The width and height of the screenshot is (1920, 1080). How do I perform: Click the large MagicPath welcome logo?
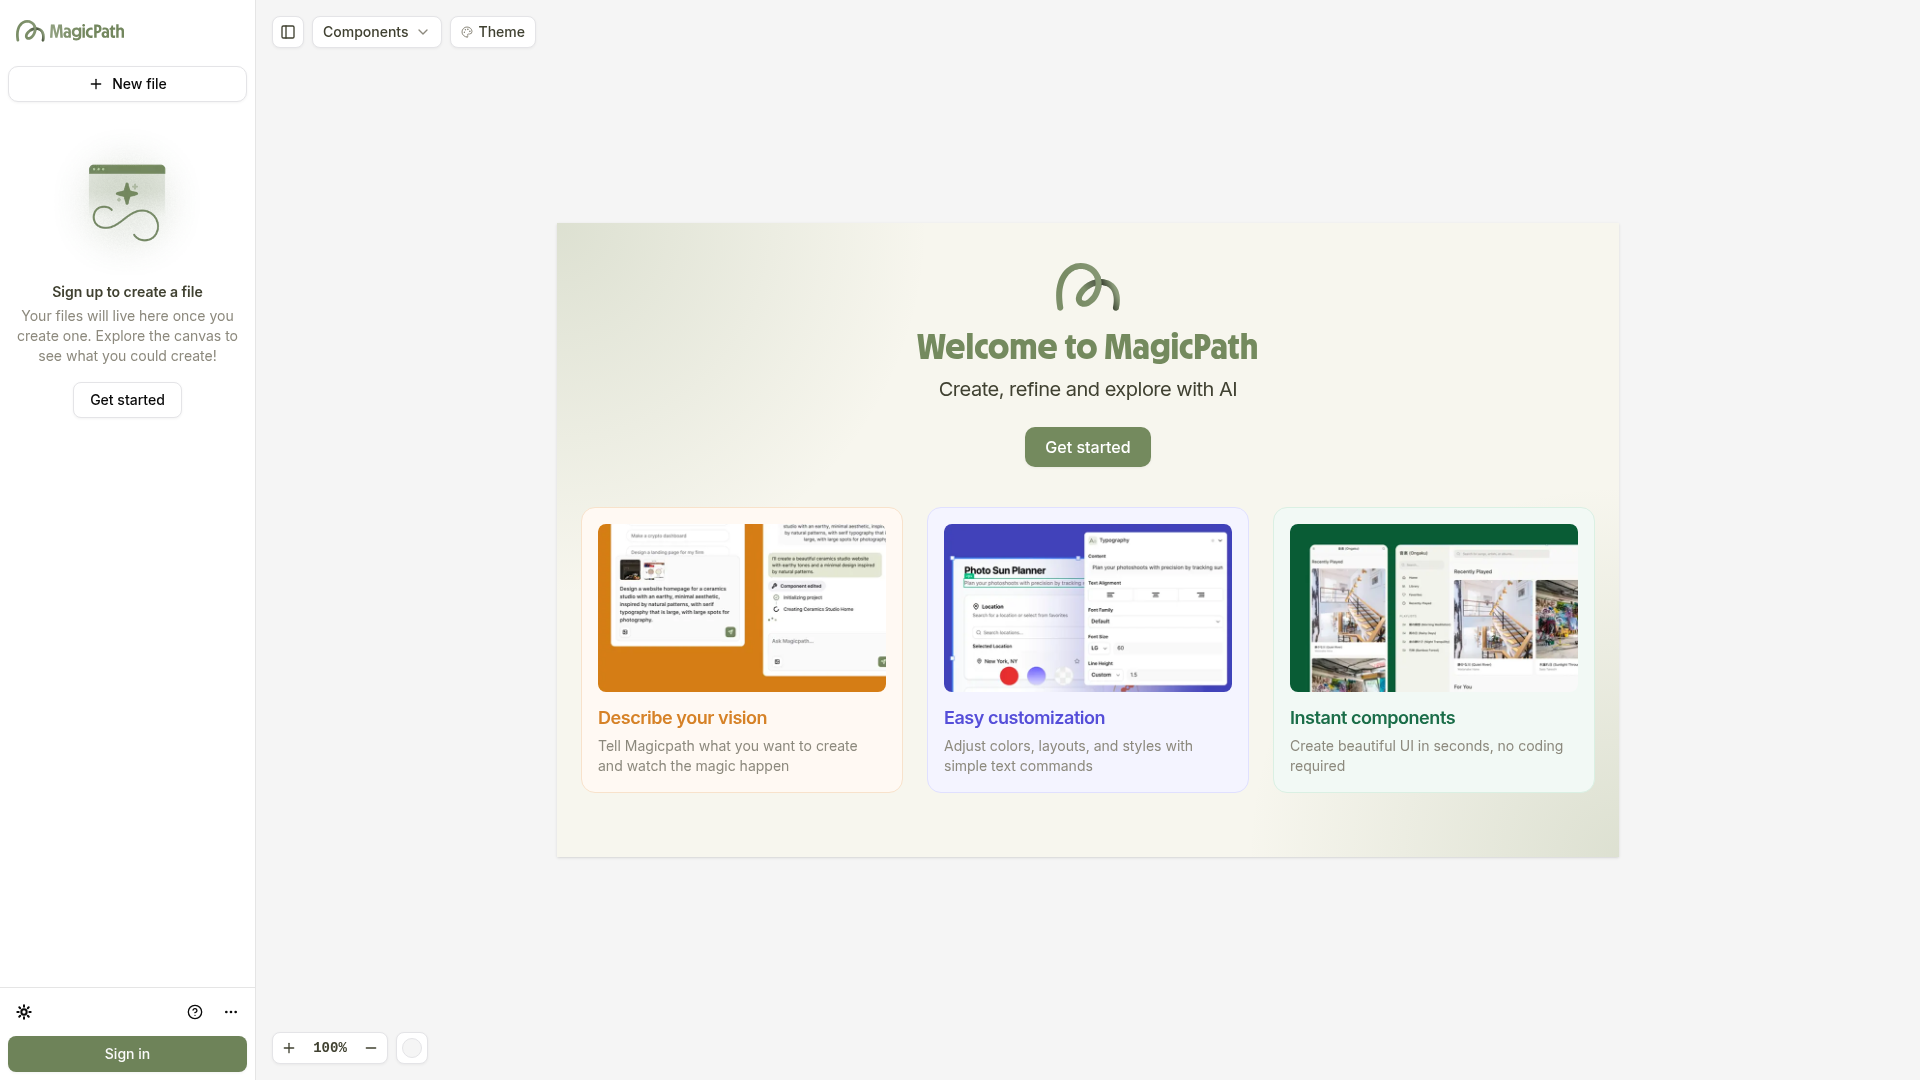[x=1087, y=288]
